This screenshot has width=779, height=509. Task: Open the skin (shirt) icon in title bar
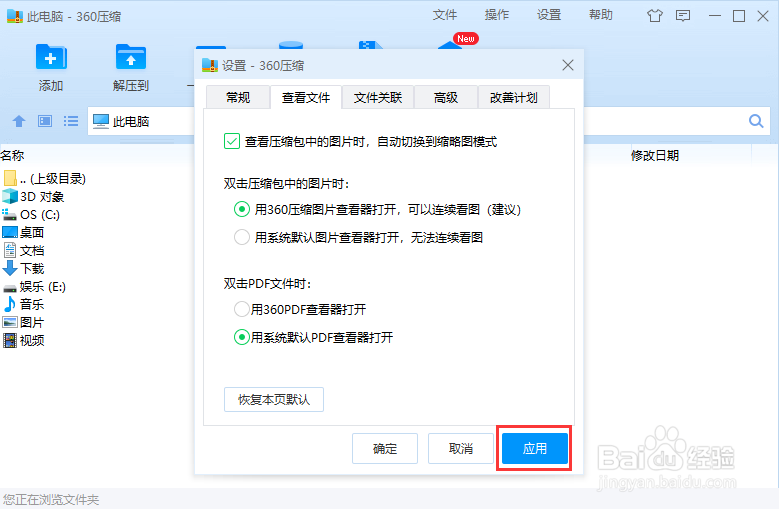tap(655, 16)
